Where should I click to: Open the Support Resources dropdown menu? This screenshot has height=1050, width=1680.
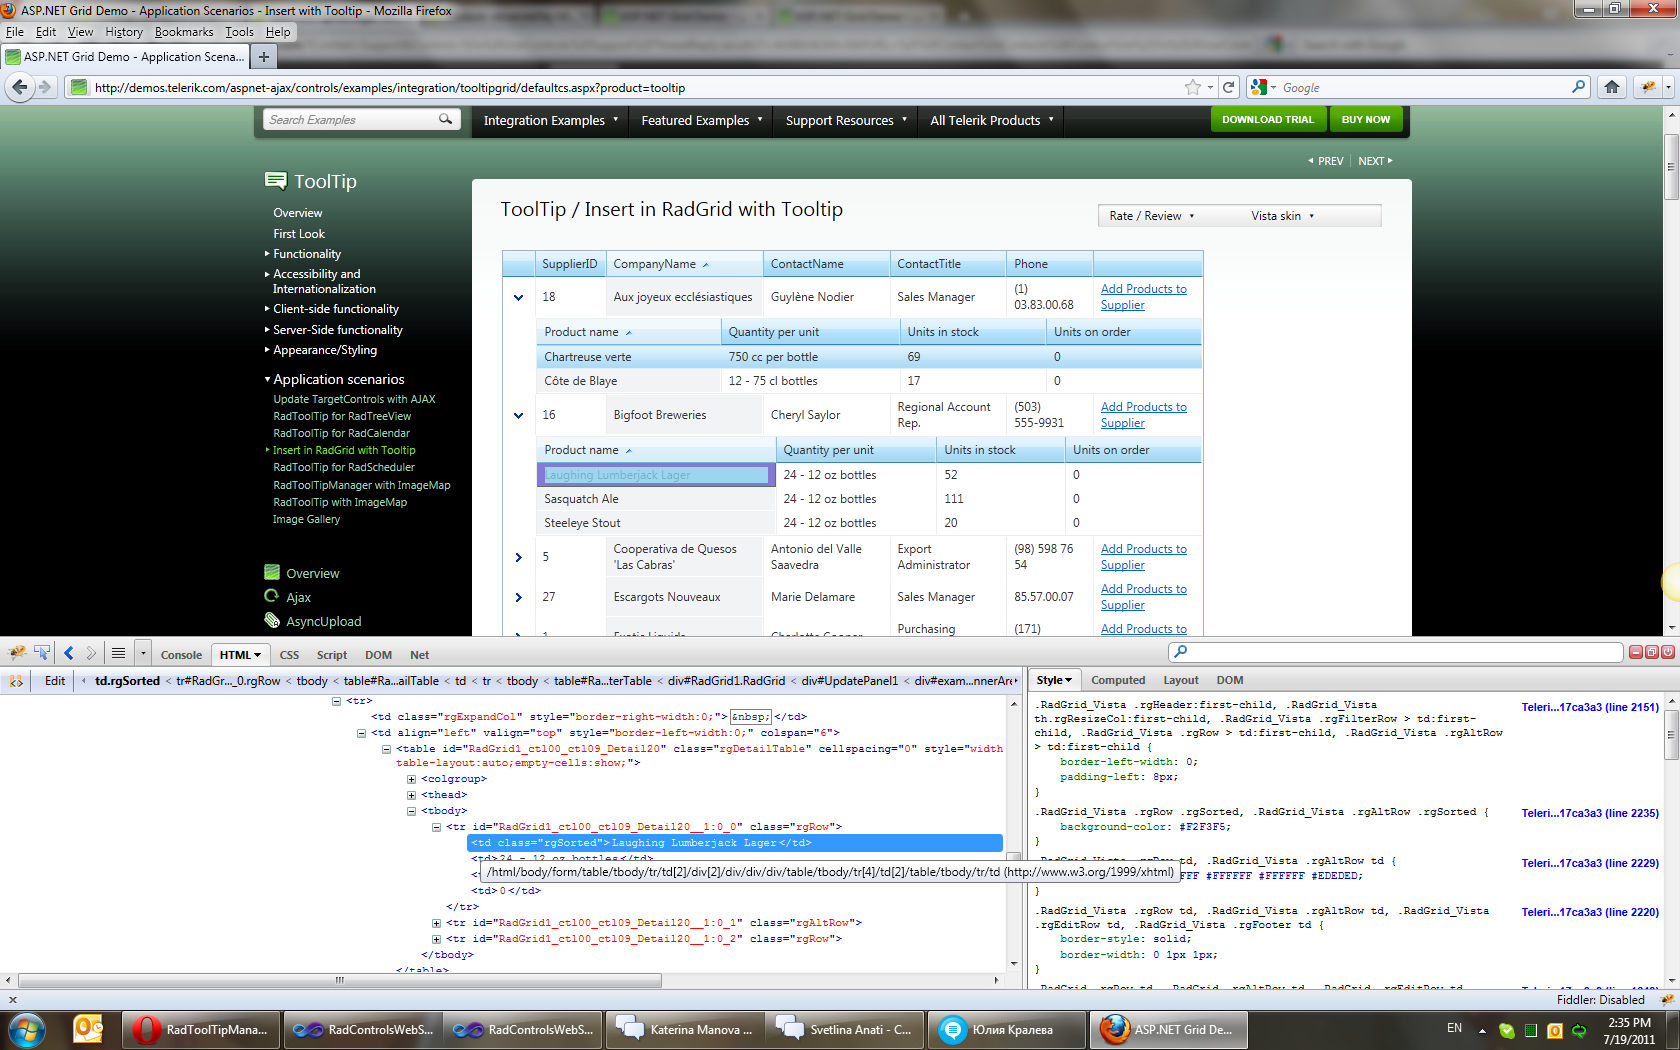(847, 120)
